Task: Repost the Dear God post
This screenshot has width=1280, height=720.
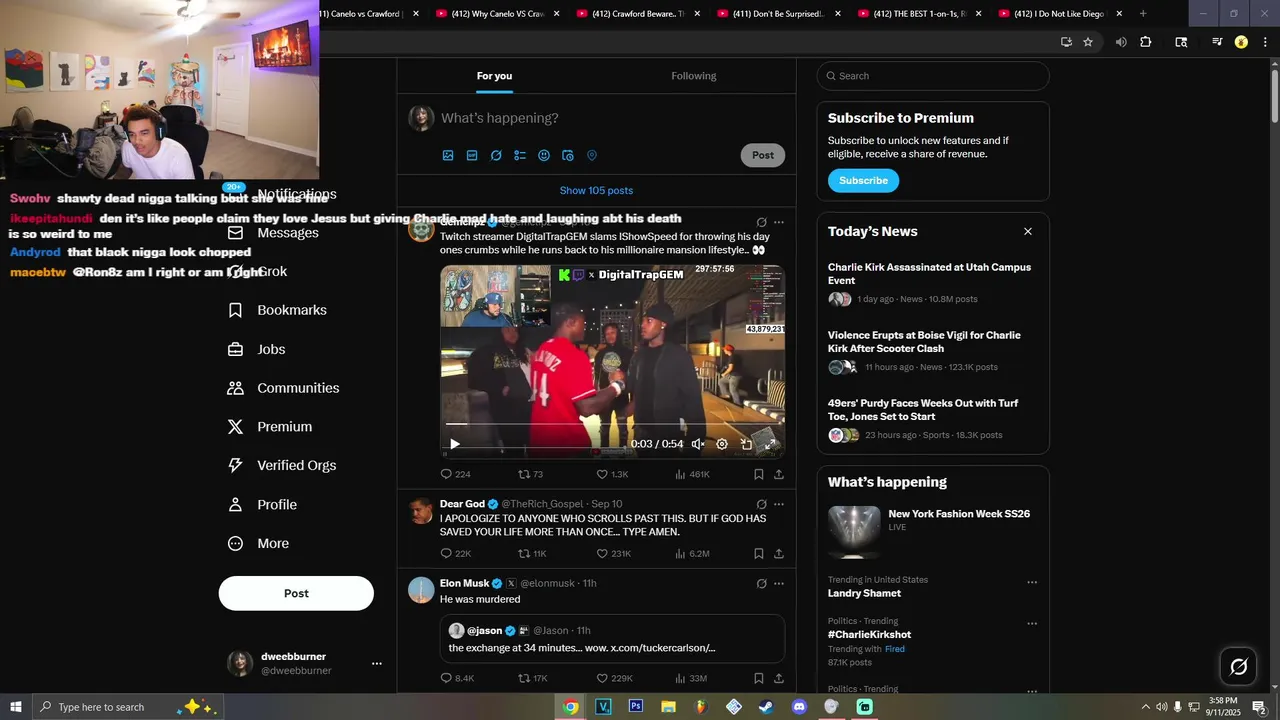Action: 532,553
